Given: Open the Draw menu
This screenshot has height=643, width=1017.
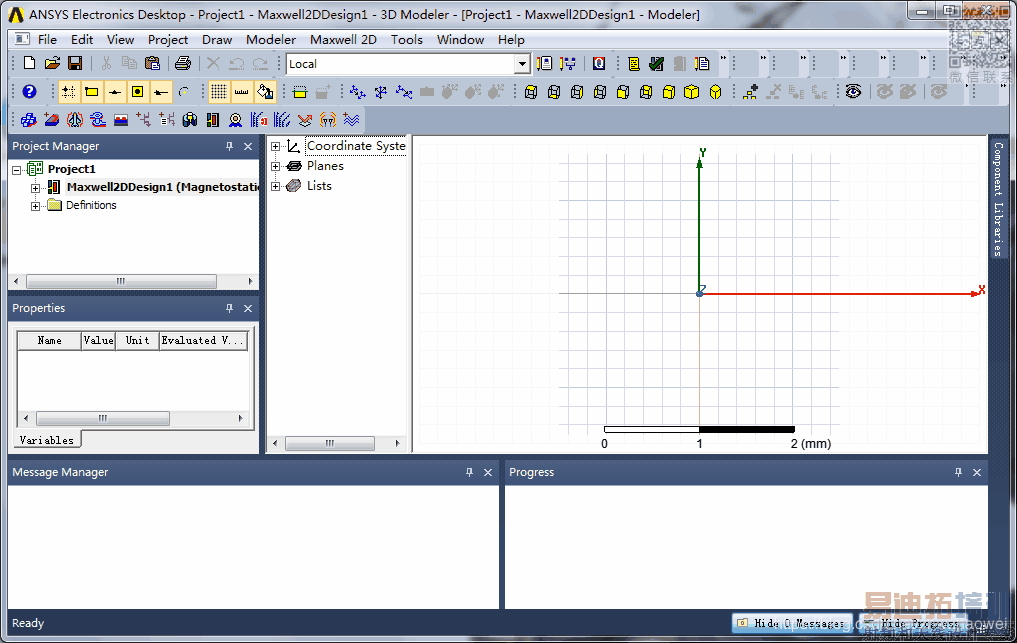Looking at the screenshot, I should coord(217,40).
